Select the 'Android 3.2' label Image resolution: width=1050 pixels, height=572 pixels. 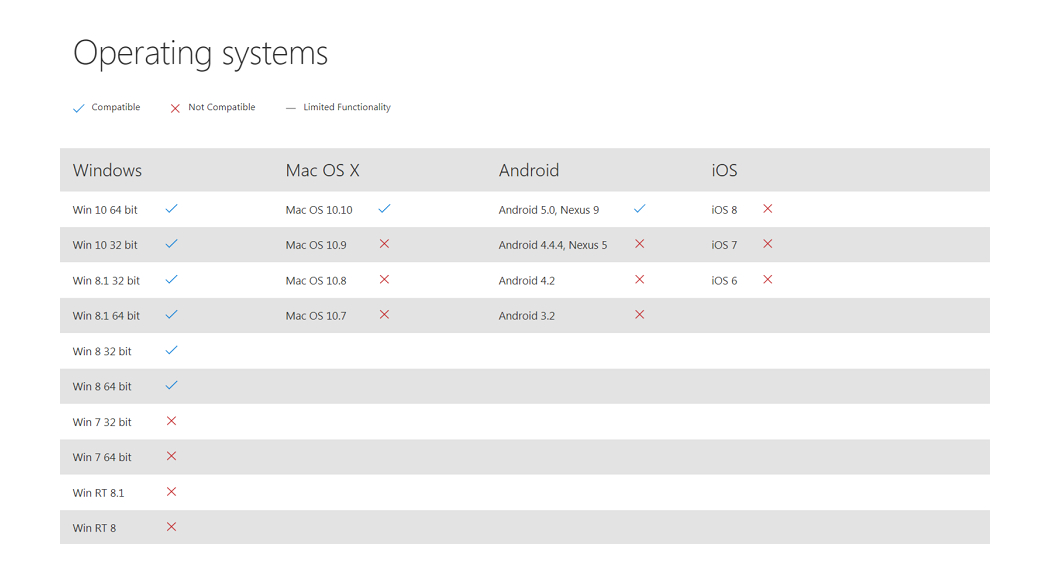click(x=527, y=315)
